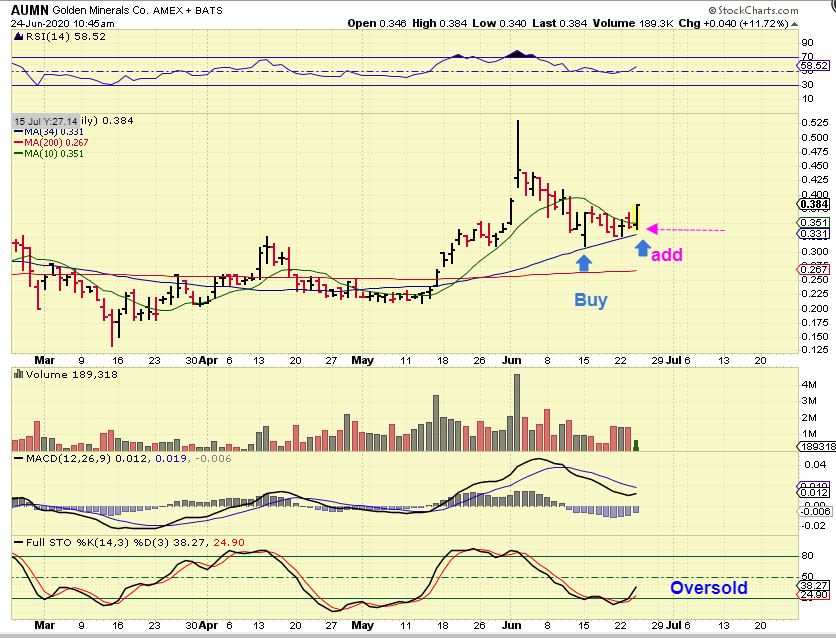Image resolution: width=836 pixels, height=638 pixels.
Task: Click the -0.006 MACD histogram tag on right axis
Action: [814, 511]
